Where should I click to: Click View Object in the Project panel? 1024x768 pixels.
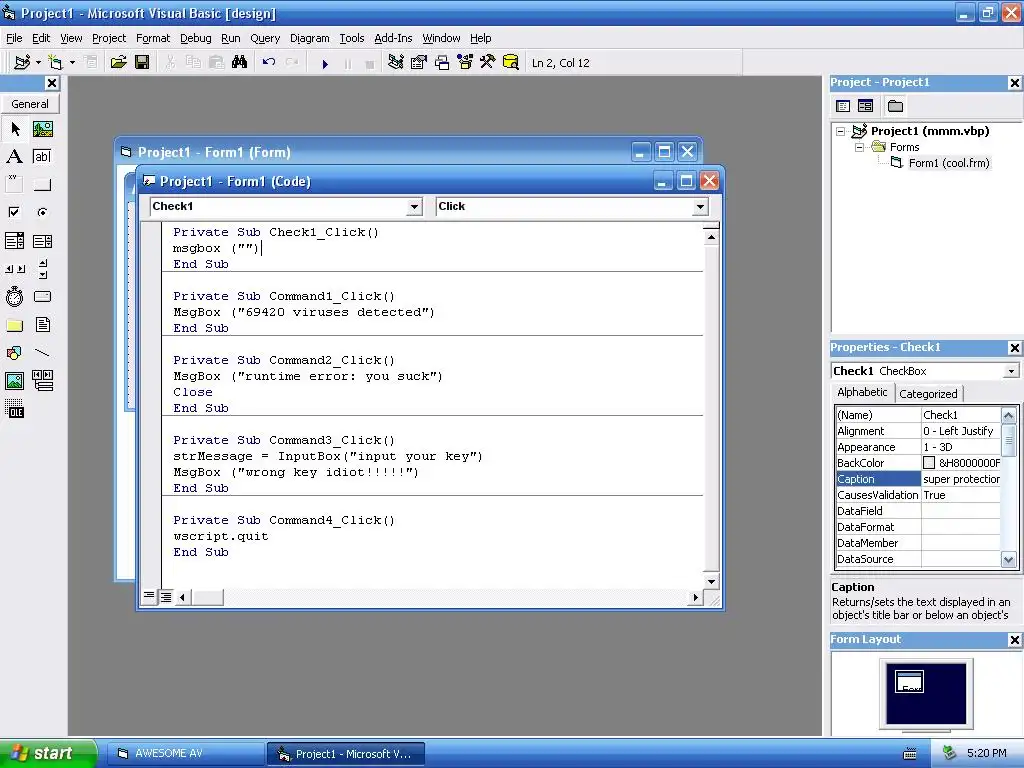865,106
